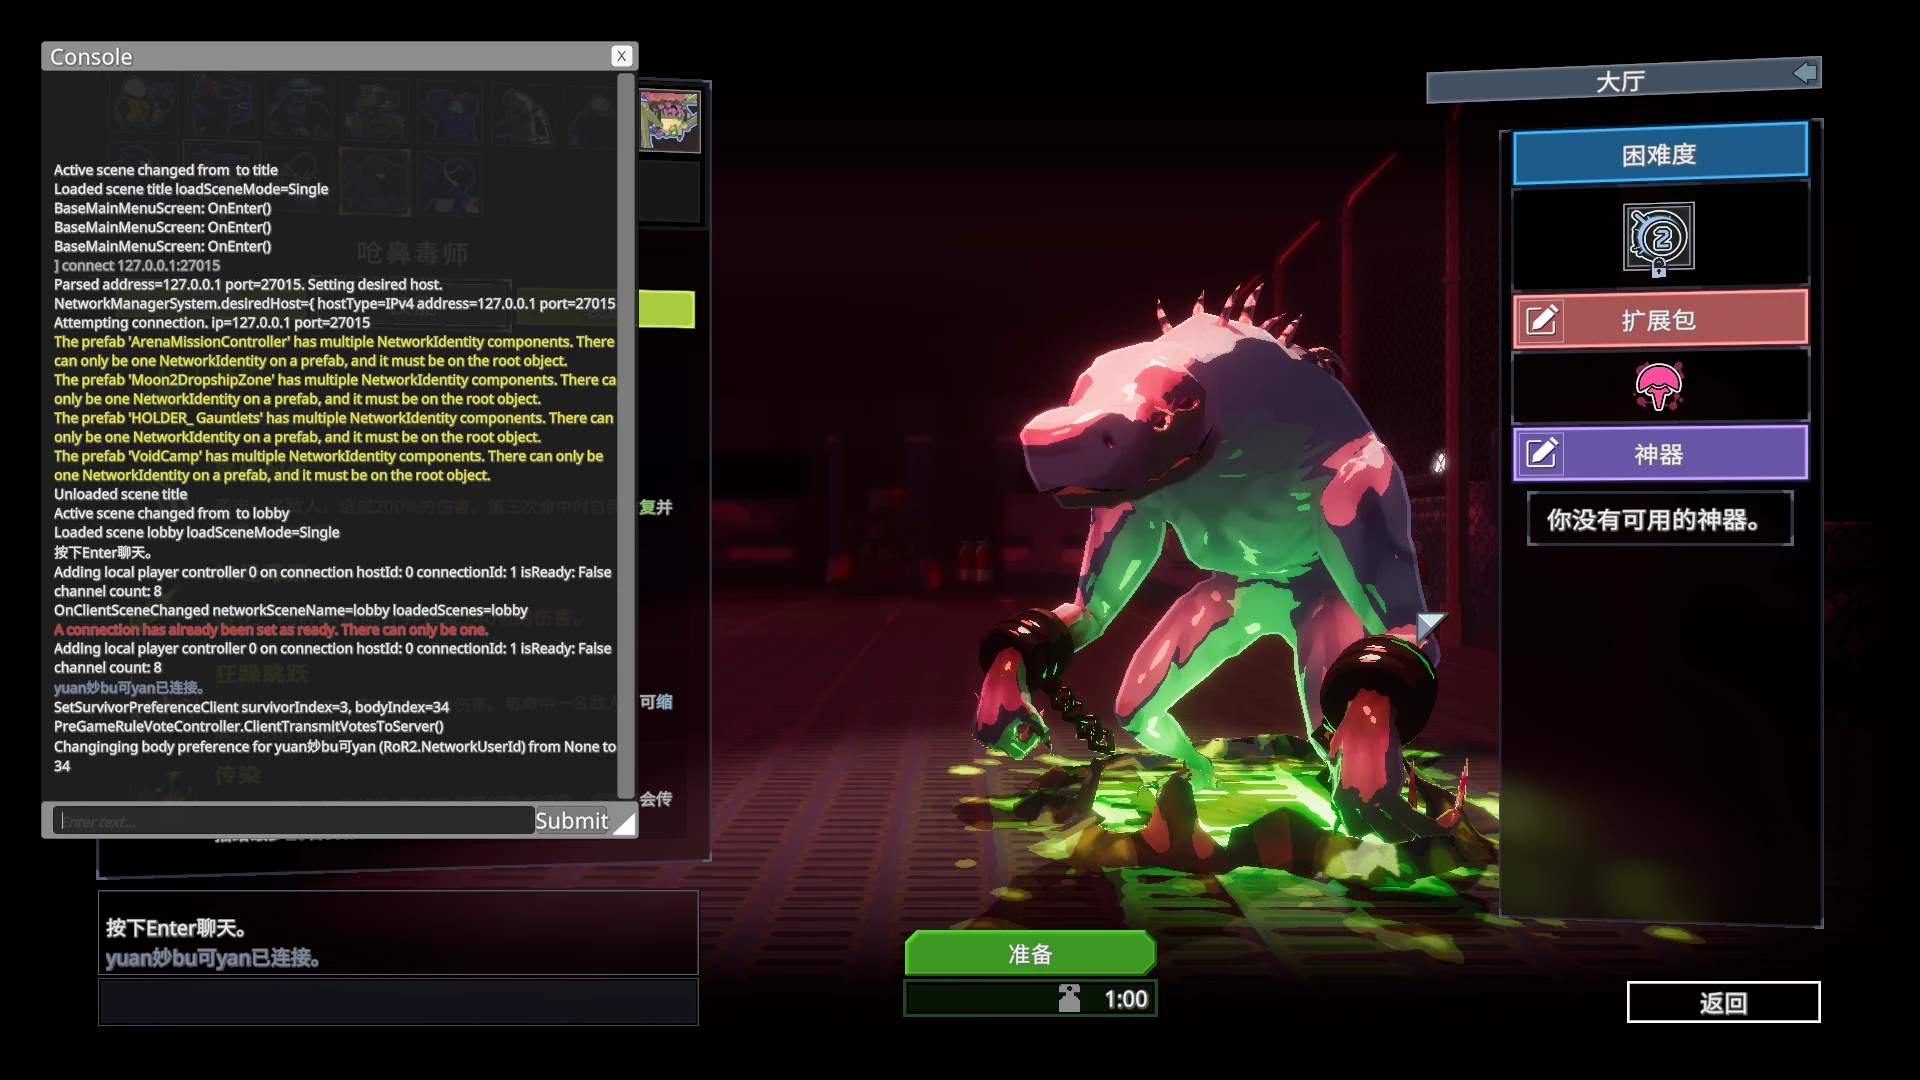Click the Console command text input field
Image resolution: width=1920 pixels, height=1080 pixels.
pos(293,821)
